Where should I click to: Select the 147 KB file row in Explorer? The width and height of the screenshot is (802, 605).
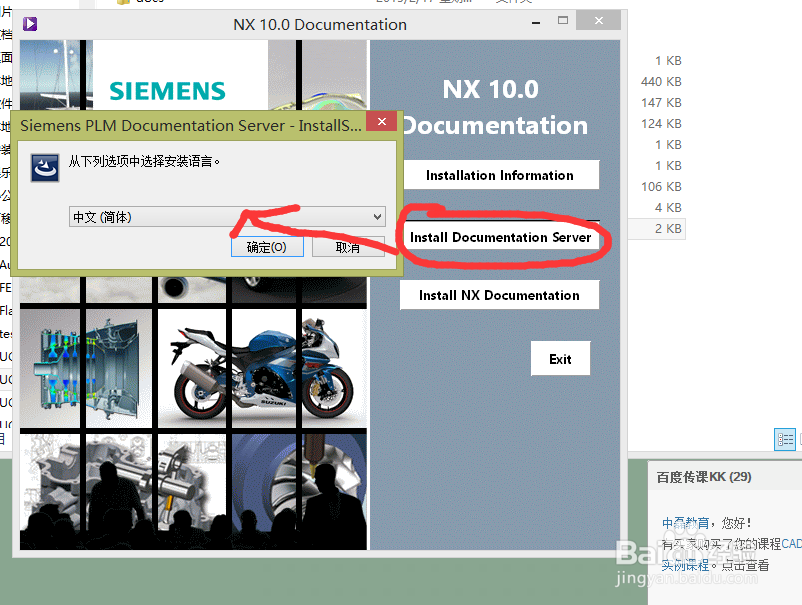tap(661, 103)
